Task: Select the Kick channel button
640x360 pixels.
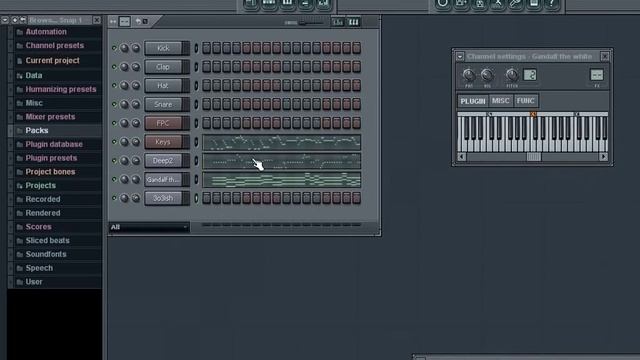Action: [x=163, y=48]
